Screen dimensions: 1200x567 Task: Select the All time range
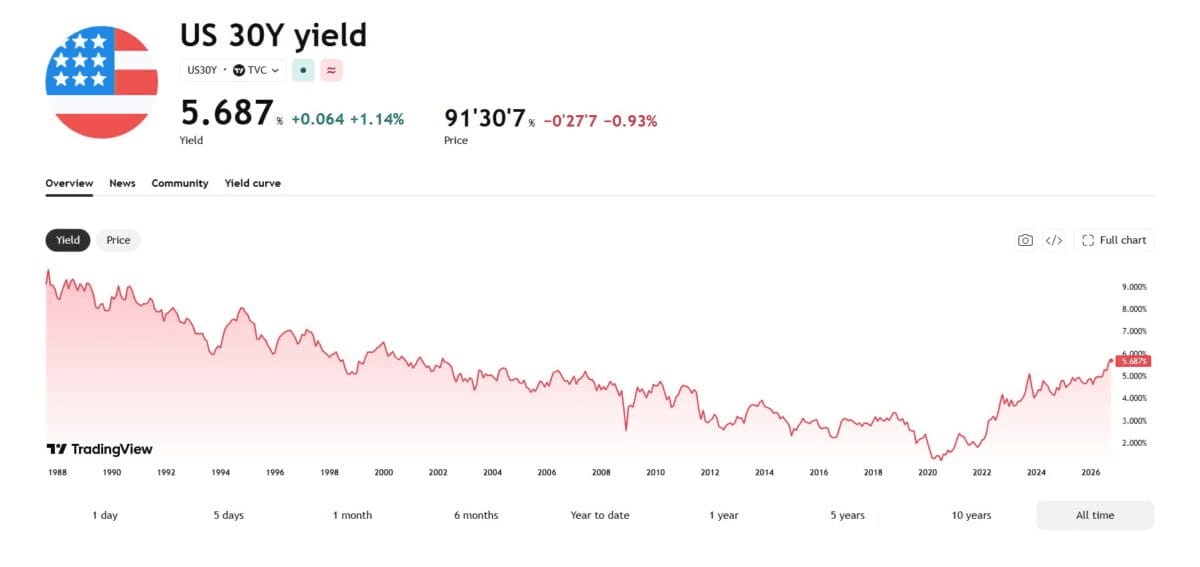tap(1095, 515)
